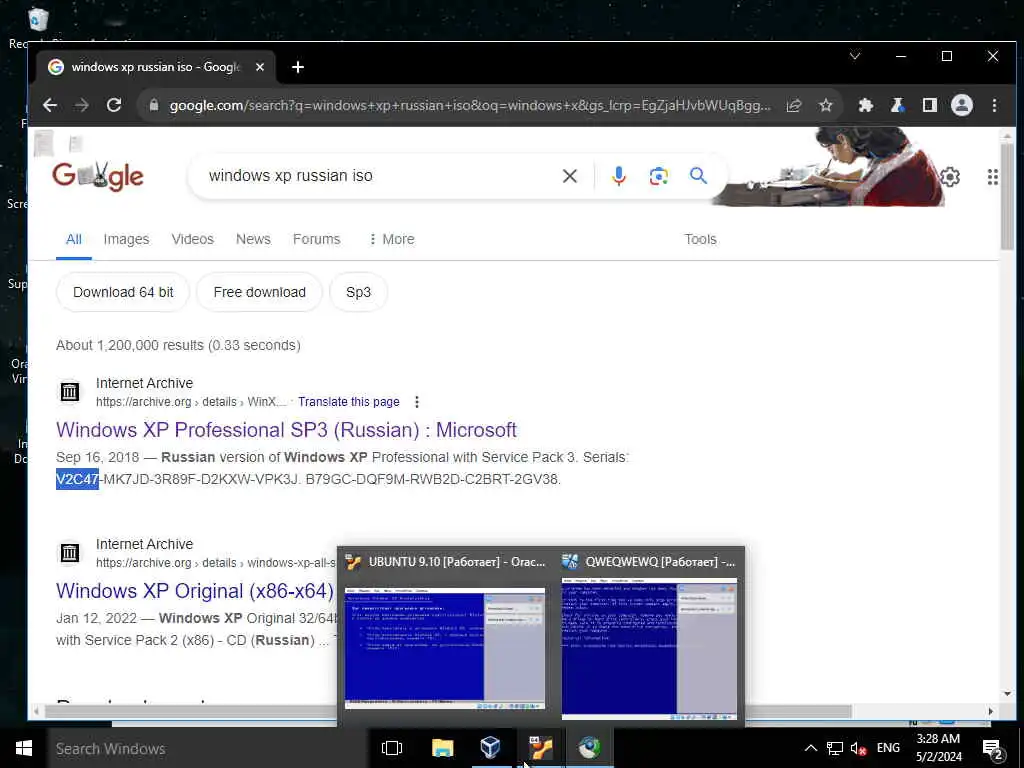Open the tab search dropdown arrow
1024x768 pixels.
[854, 56]
